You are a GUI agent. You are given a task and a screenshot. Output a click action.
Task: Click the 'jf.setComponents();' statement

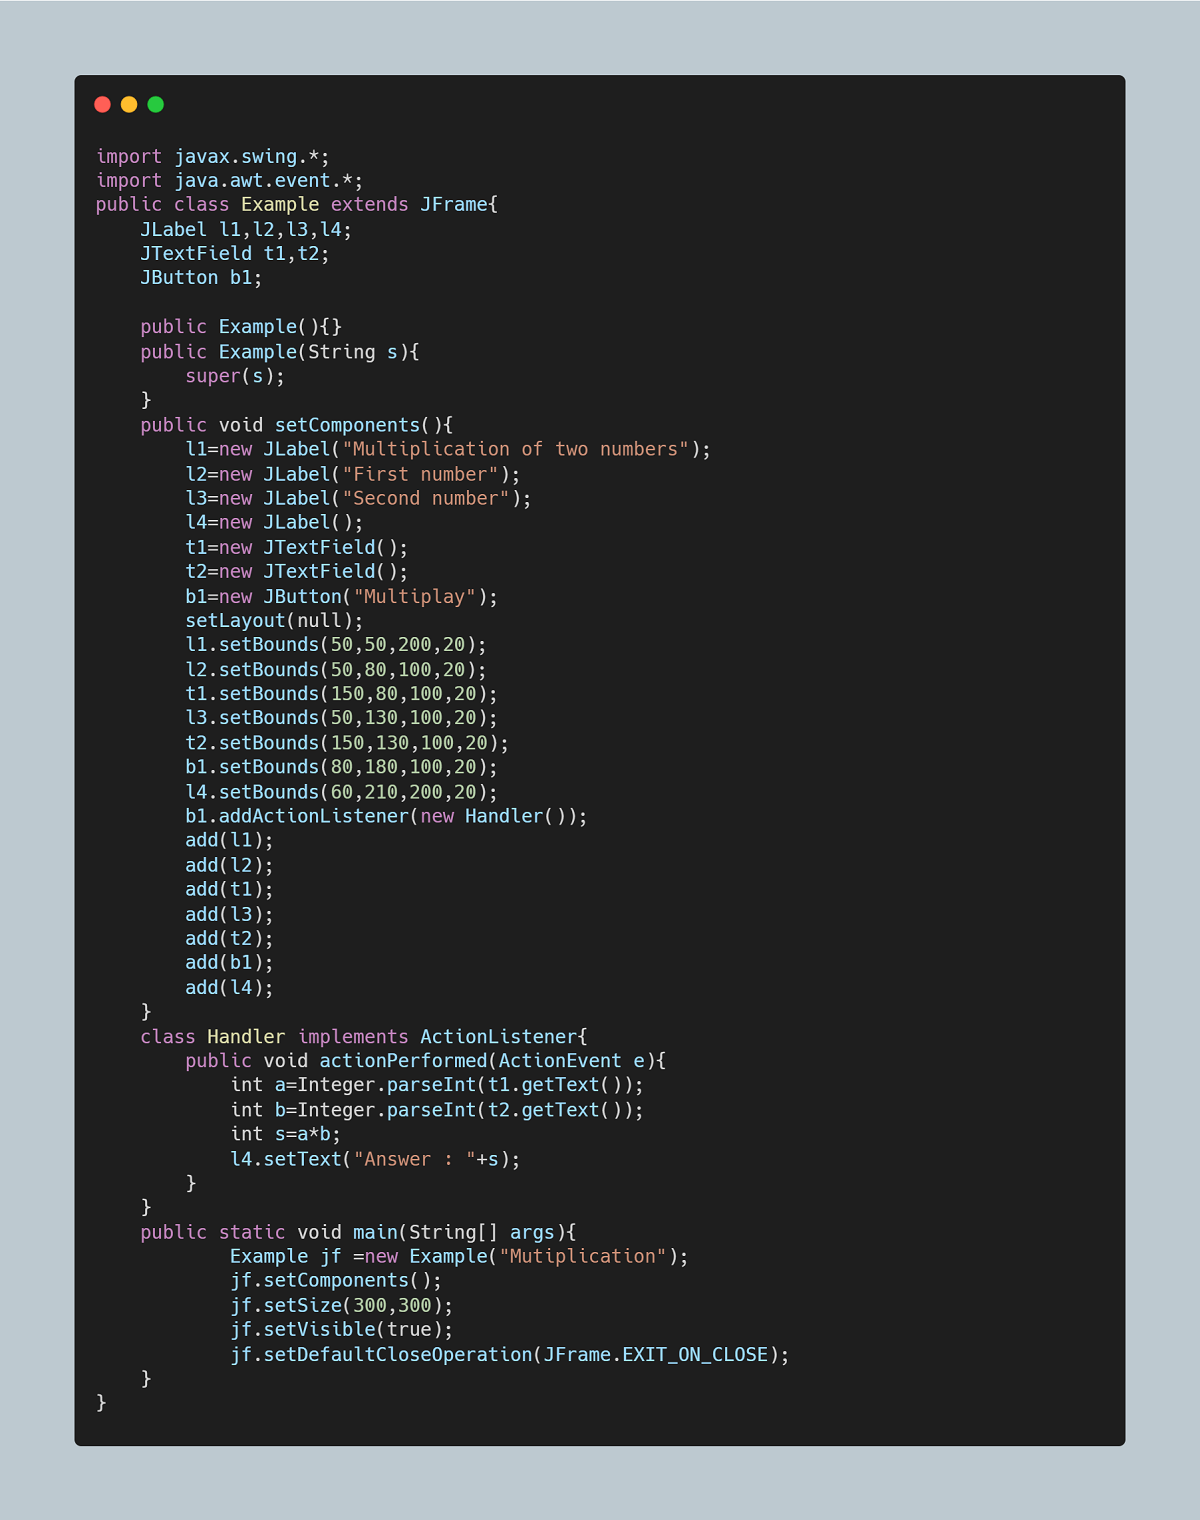point(336,1281)
